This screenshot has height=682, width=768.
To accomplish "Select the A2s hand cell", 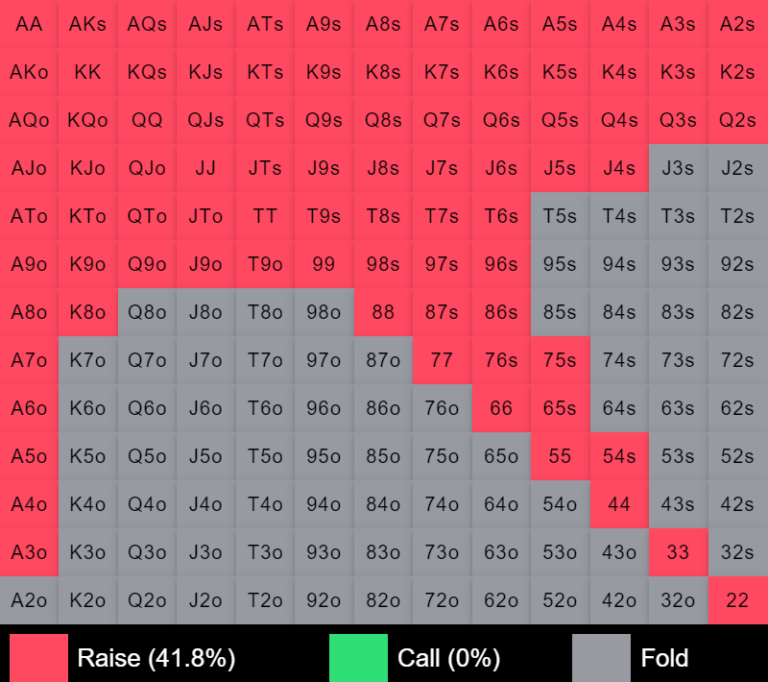I will pyautogui.click(x=737, y=24).
